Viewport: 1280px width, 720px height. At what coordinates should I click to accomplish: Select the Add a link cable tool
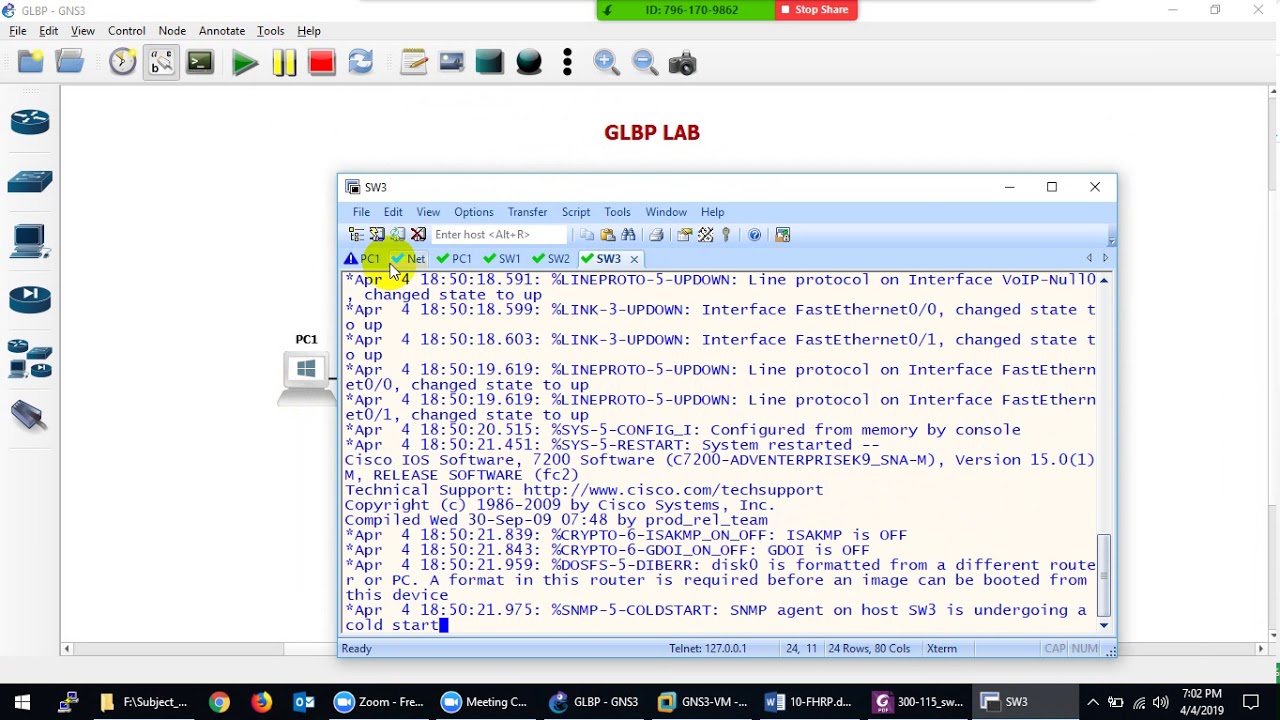point(30,415)
